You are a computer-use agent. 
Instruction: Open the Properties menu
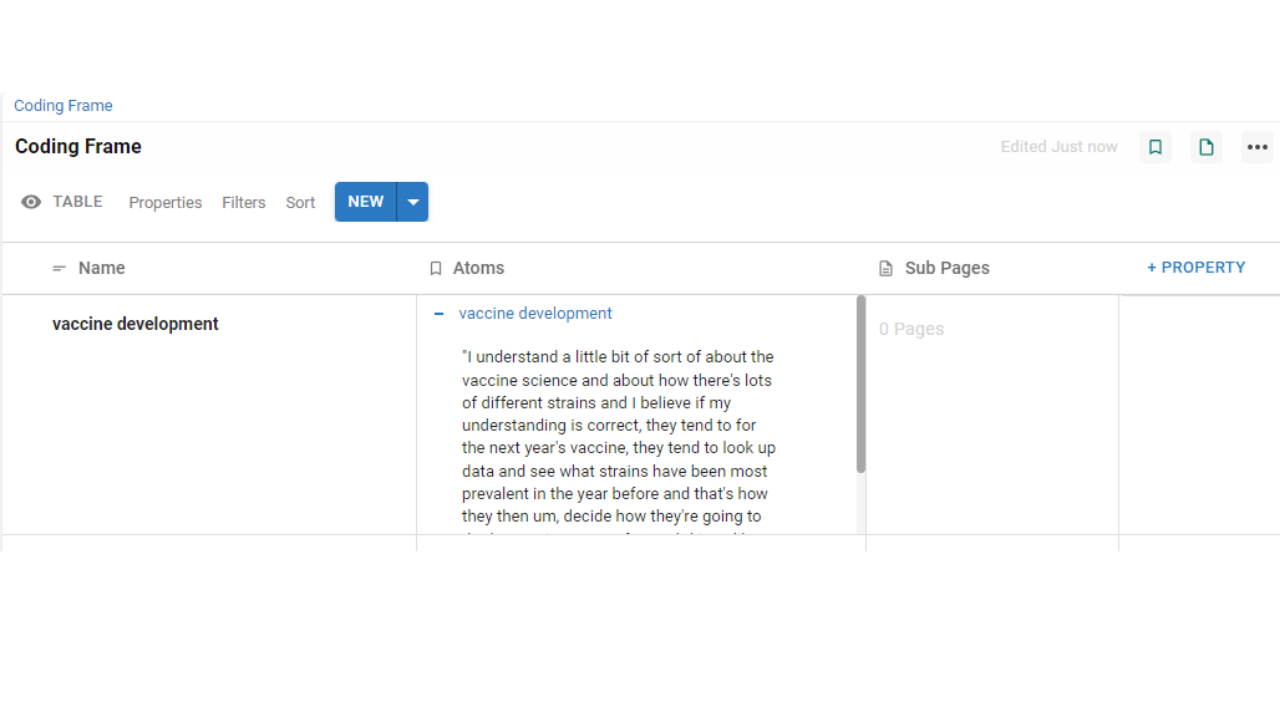pyautogui.click(x=165, y=202)
